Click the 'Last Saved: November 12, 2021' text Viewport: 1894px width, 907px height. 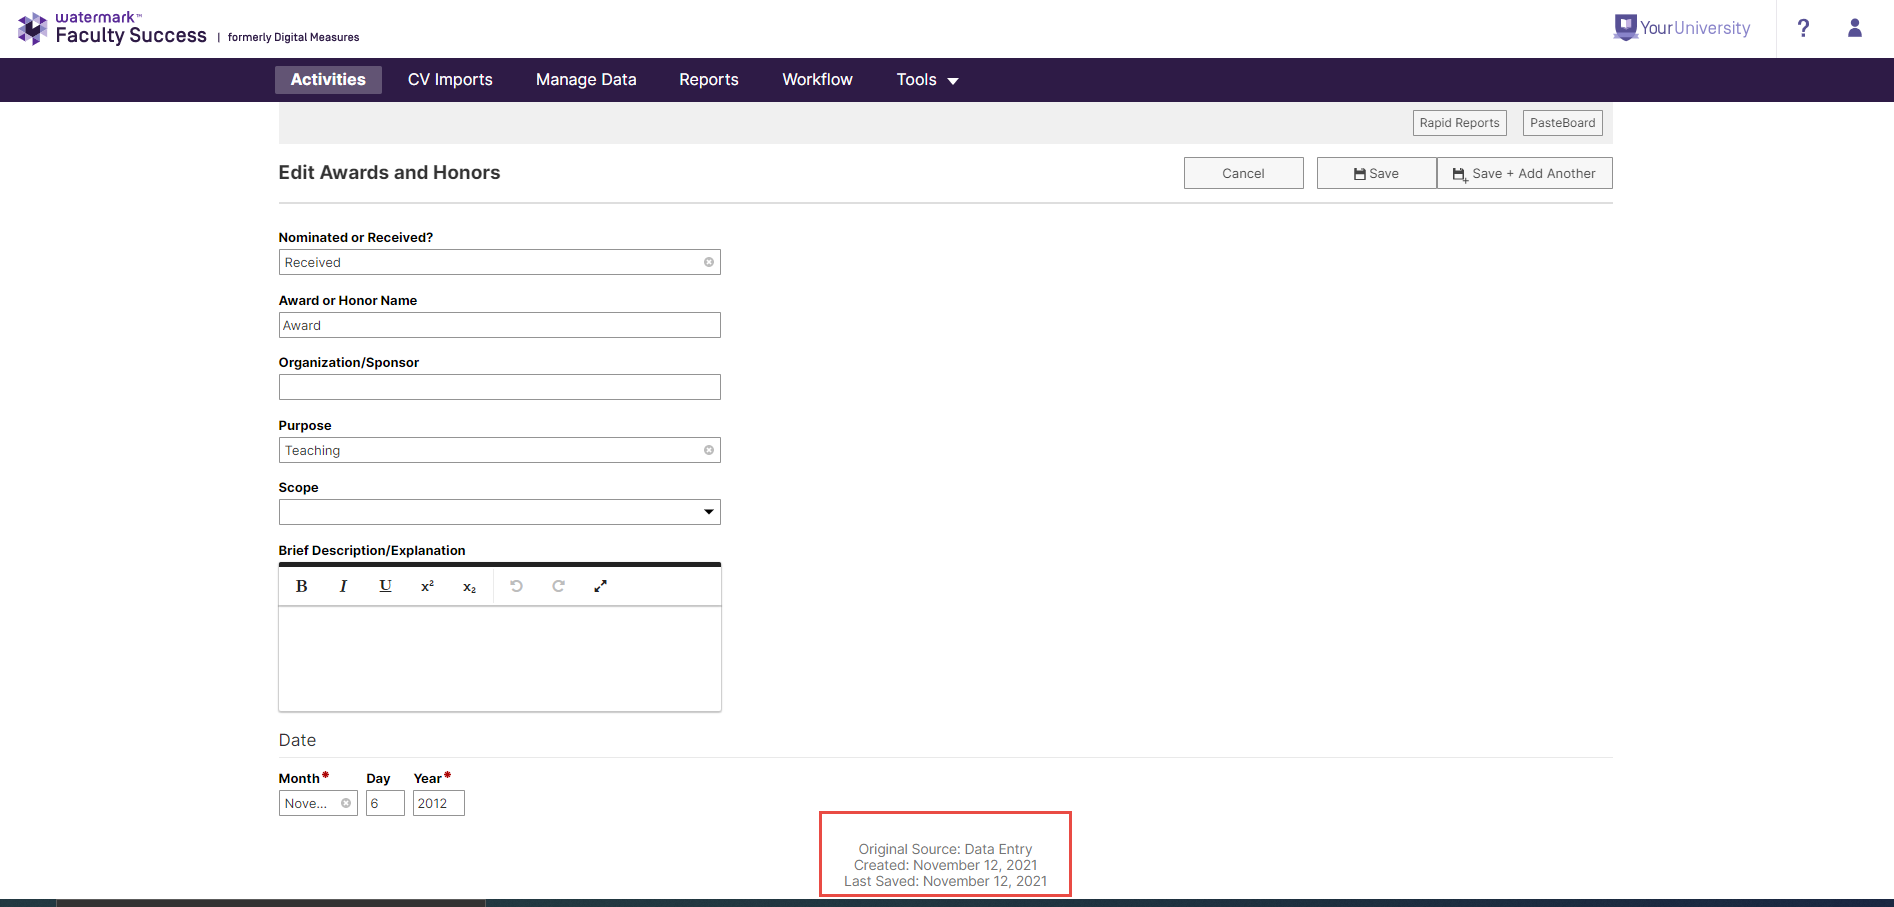945,881
